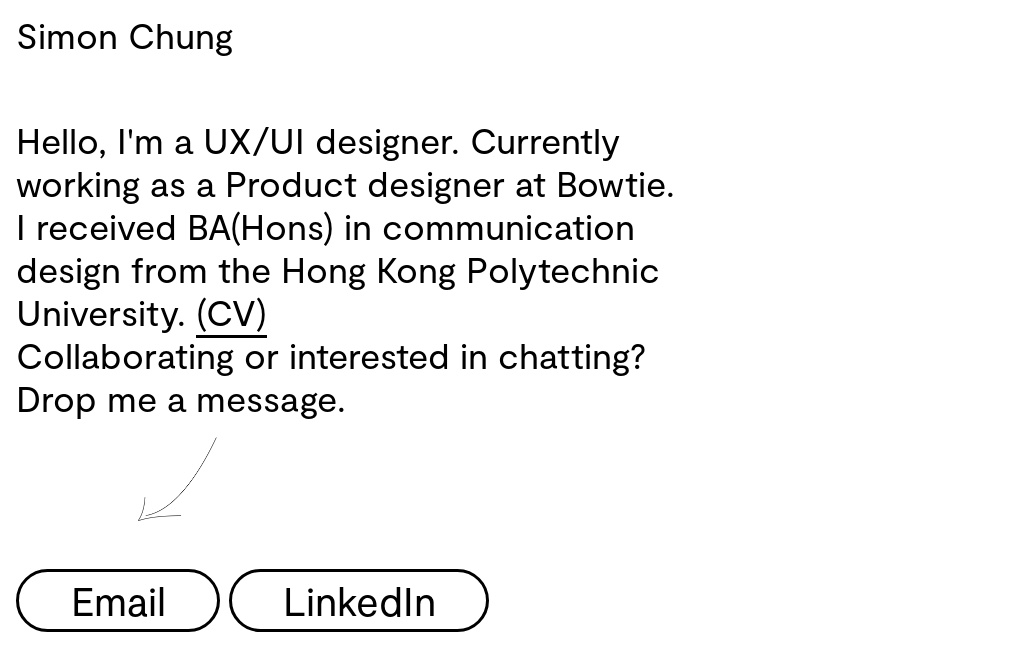Viewport: 1024px width, 672px height.
Task: Click the word "Bowtie" in the bio
Action: pyautogui.click(x=612, y=185)
